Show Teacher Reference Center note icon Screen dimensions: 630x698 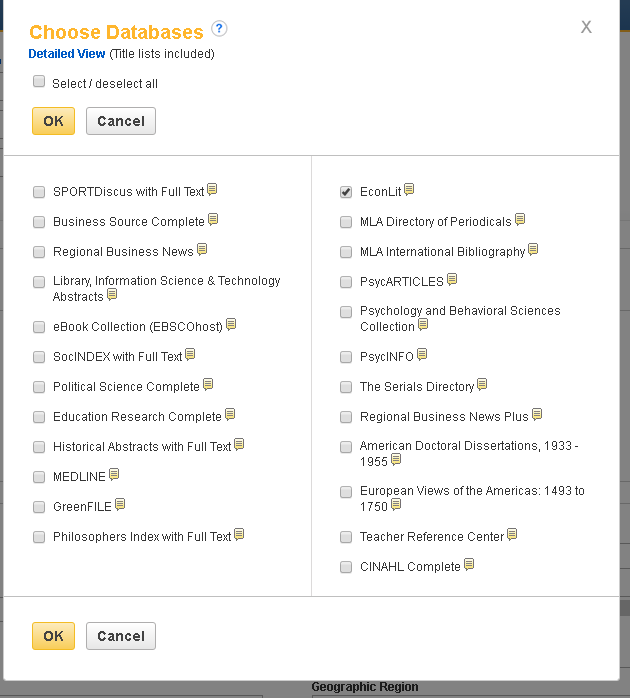pyautogui.click(x=512, y=534)
